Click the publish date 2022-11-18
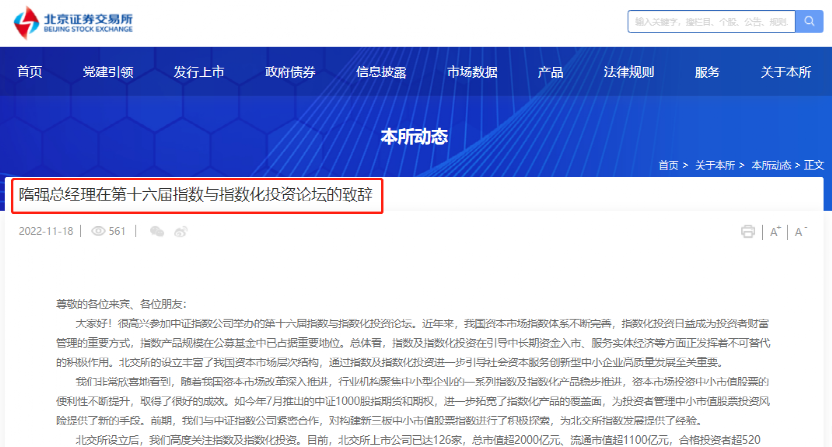The image size is (832, 447). pyautogui.click(x=46, y=231)
